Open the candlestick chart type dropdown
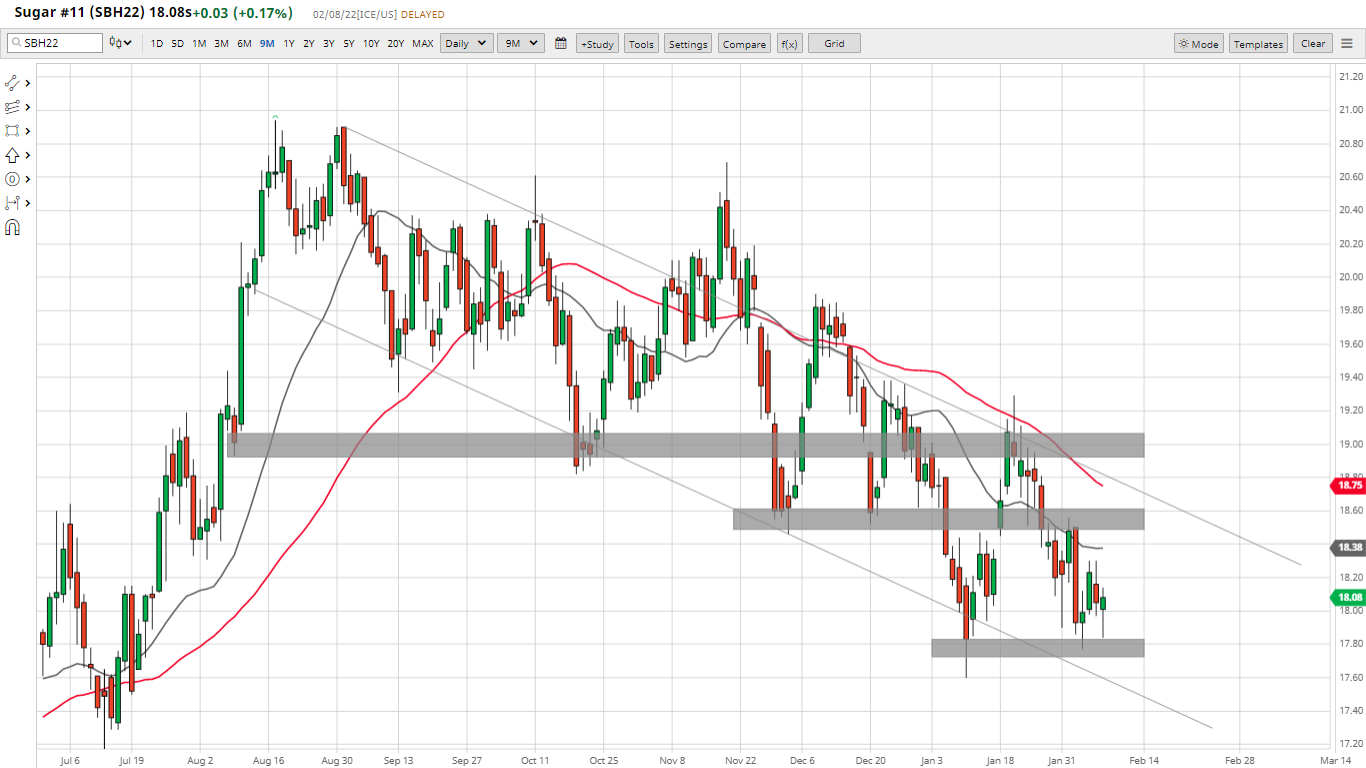1366x768 pixels. click(121, 43)
